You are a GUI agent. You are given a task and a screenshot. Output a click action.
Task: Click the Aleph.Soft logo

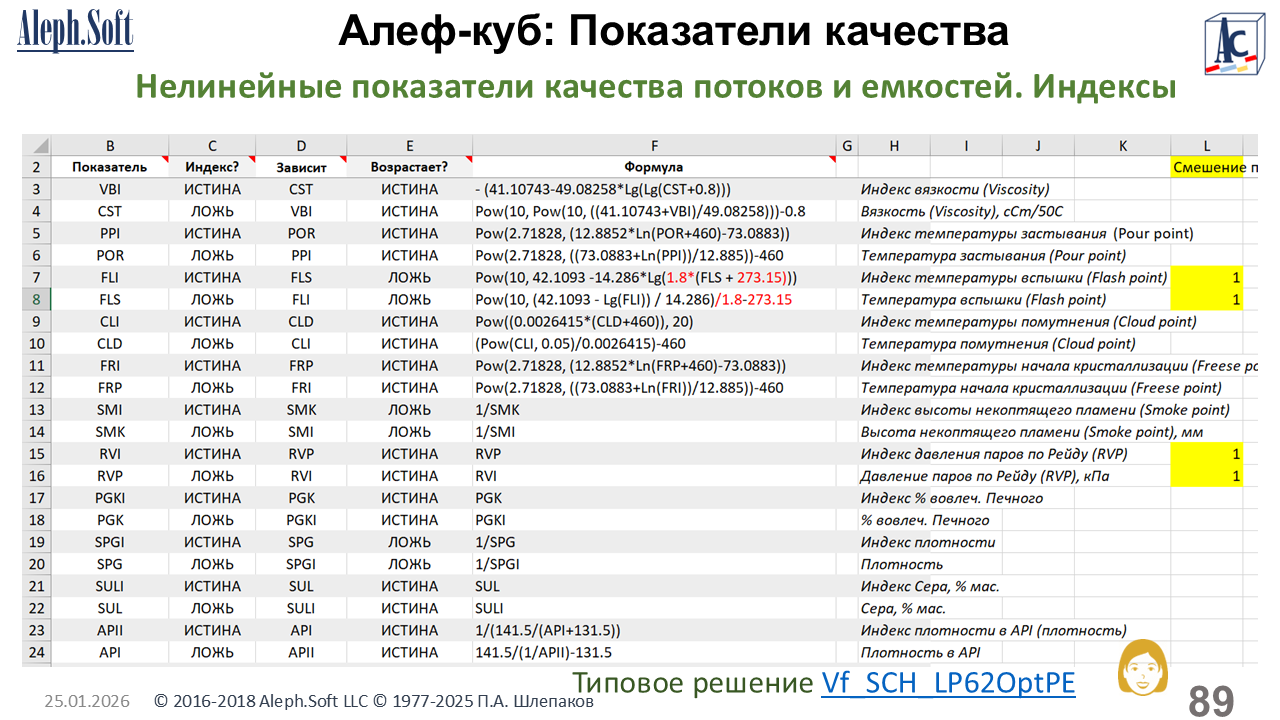75,33
